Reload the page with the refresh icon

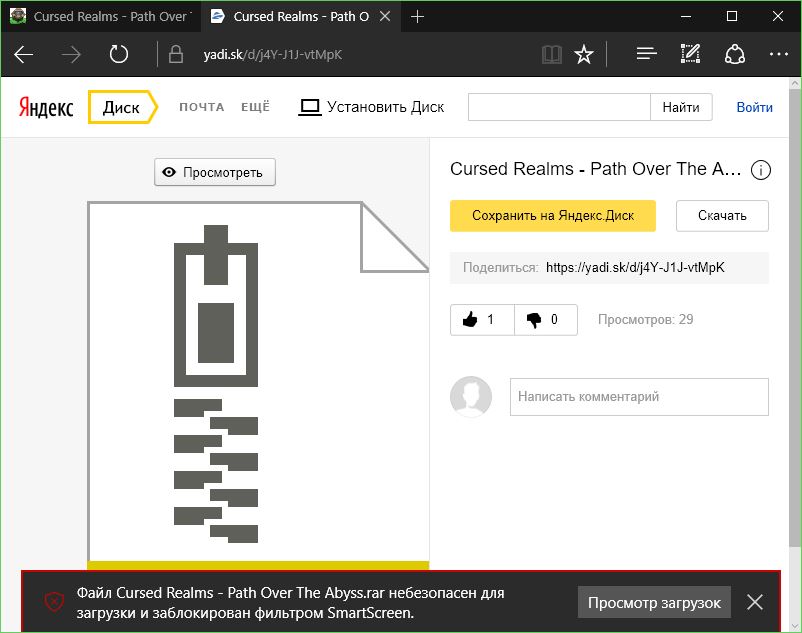[119, 54]
